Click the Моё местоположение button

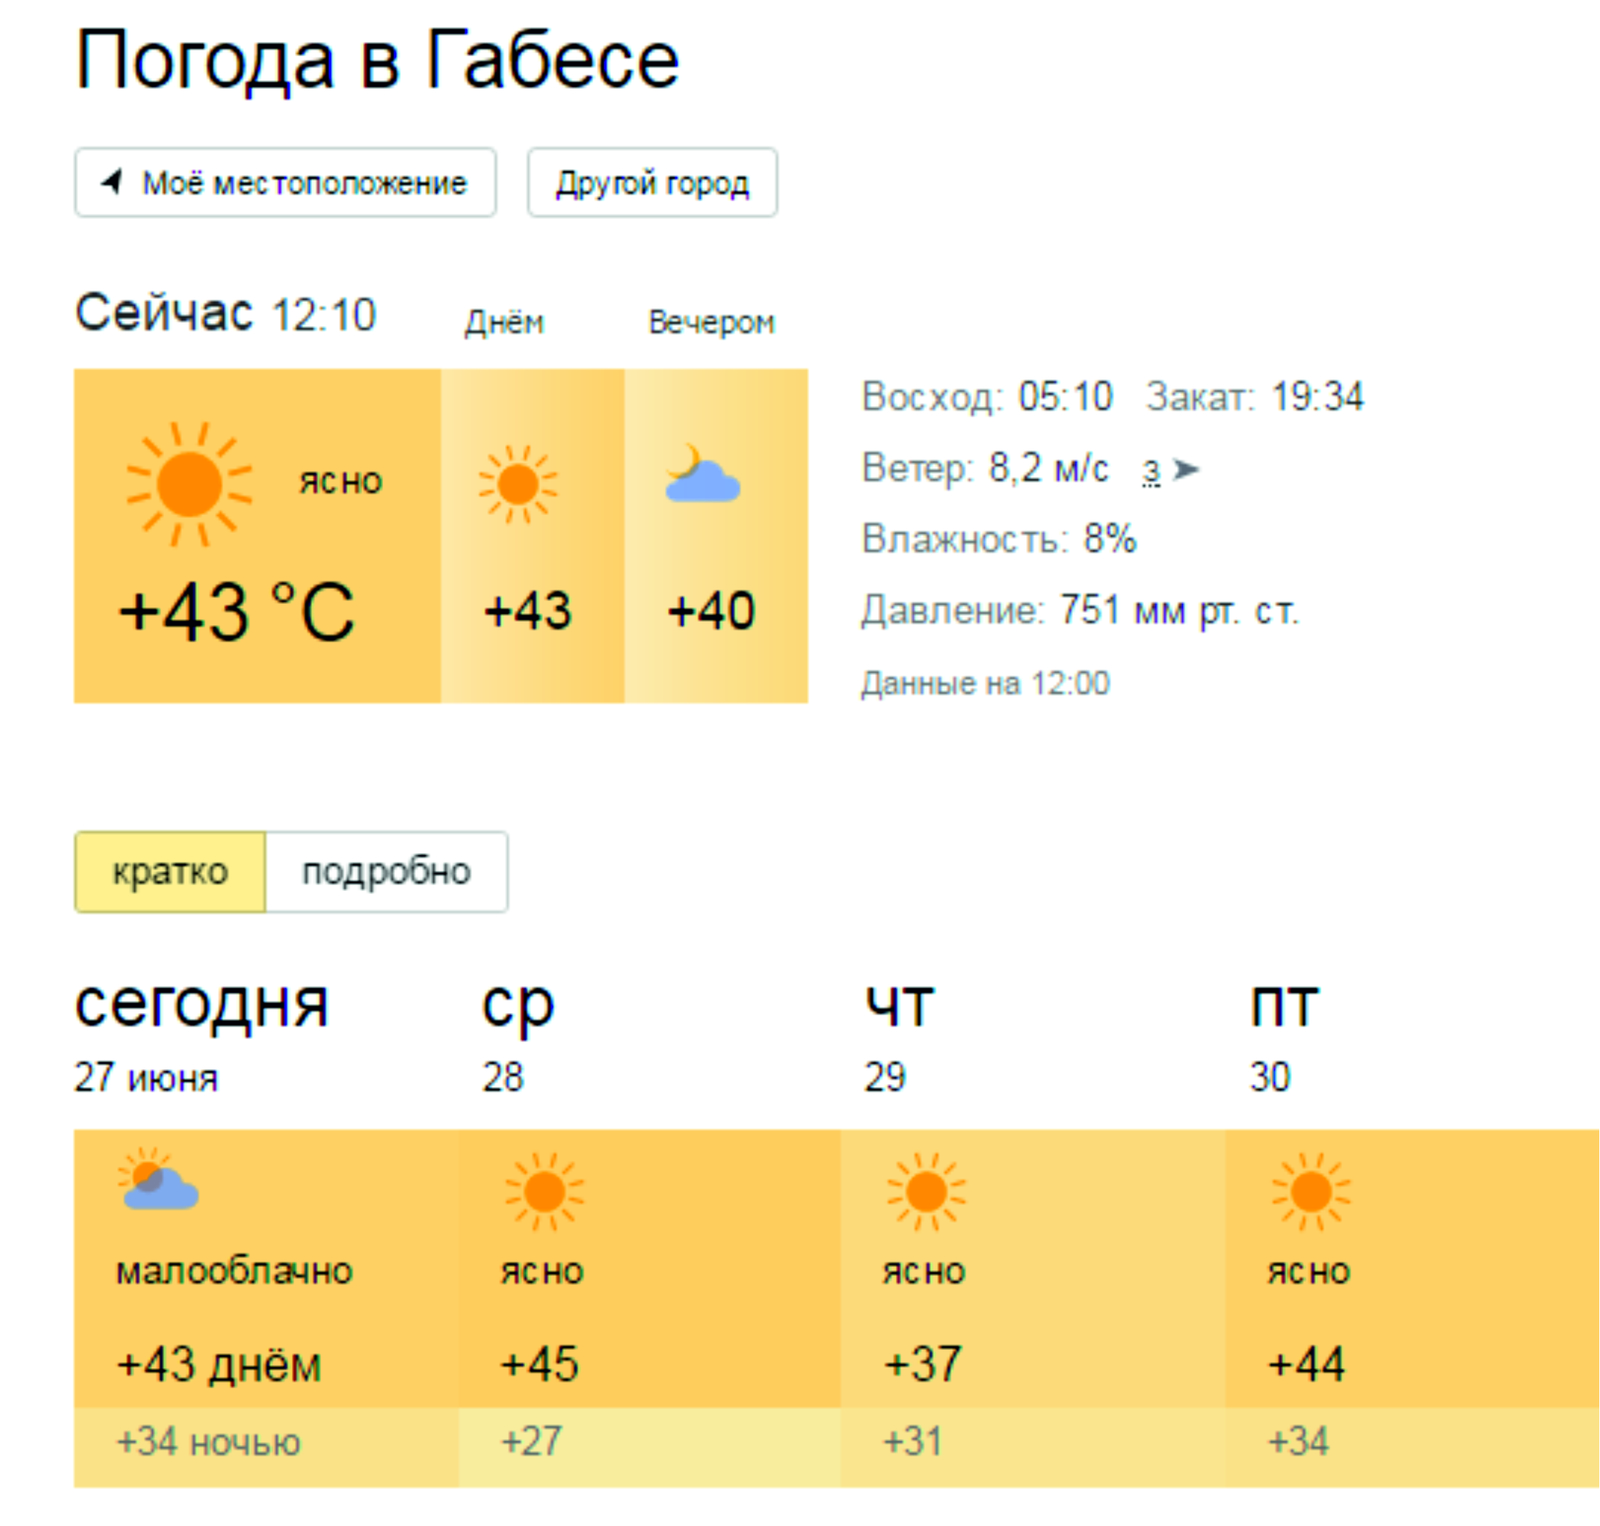click(x=285, y=183)
